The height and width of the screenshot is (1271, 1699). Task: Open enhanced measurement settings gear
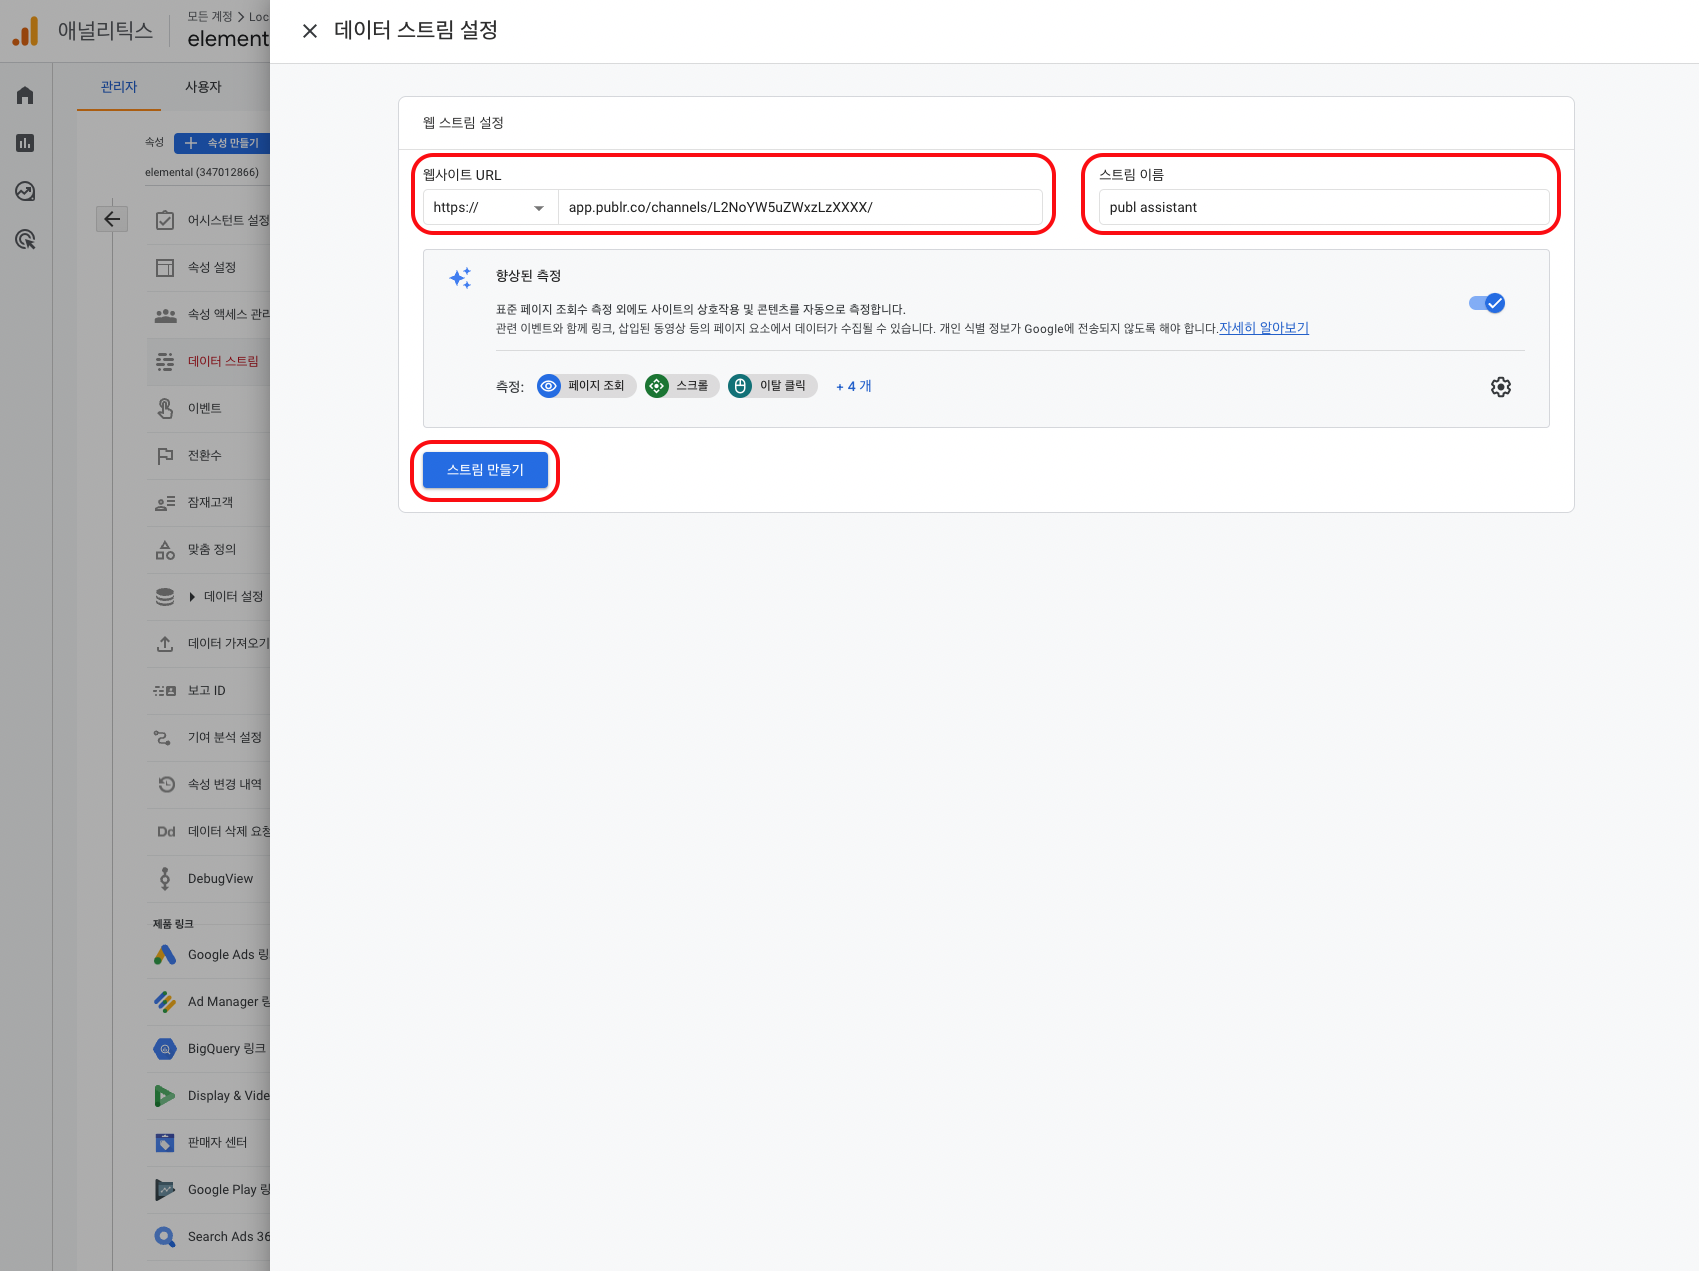1500,387
